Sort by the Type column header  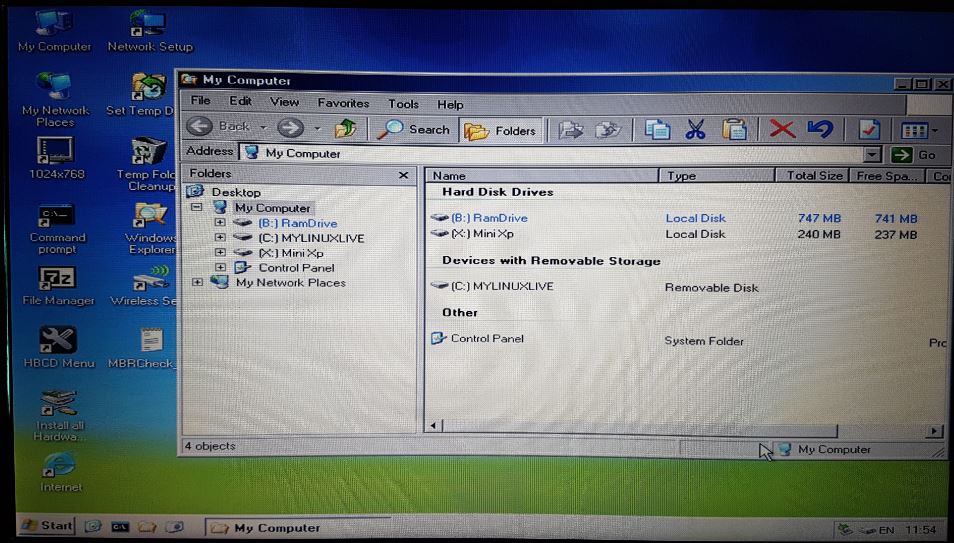pyautogui.click(x=717, y=175)
